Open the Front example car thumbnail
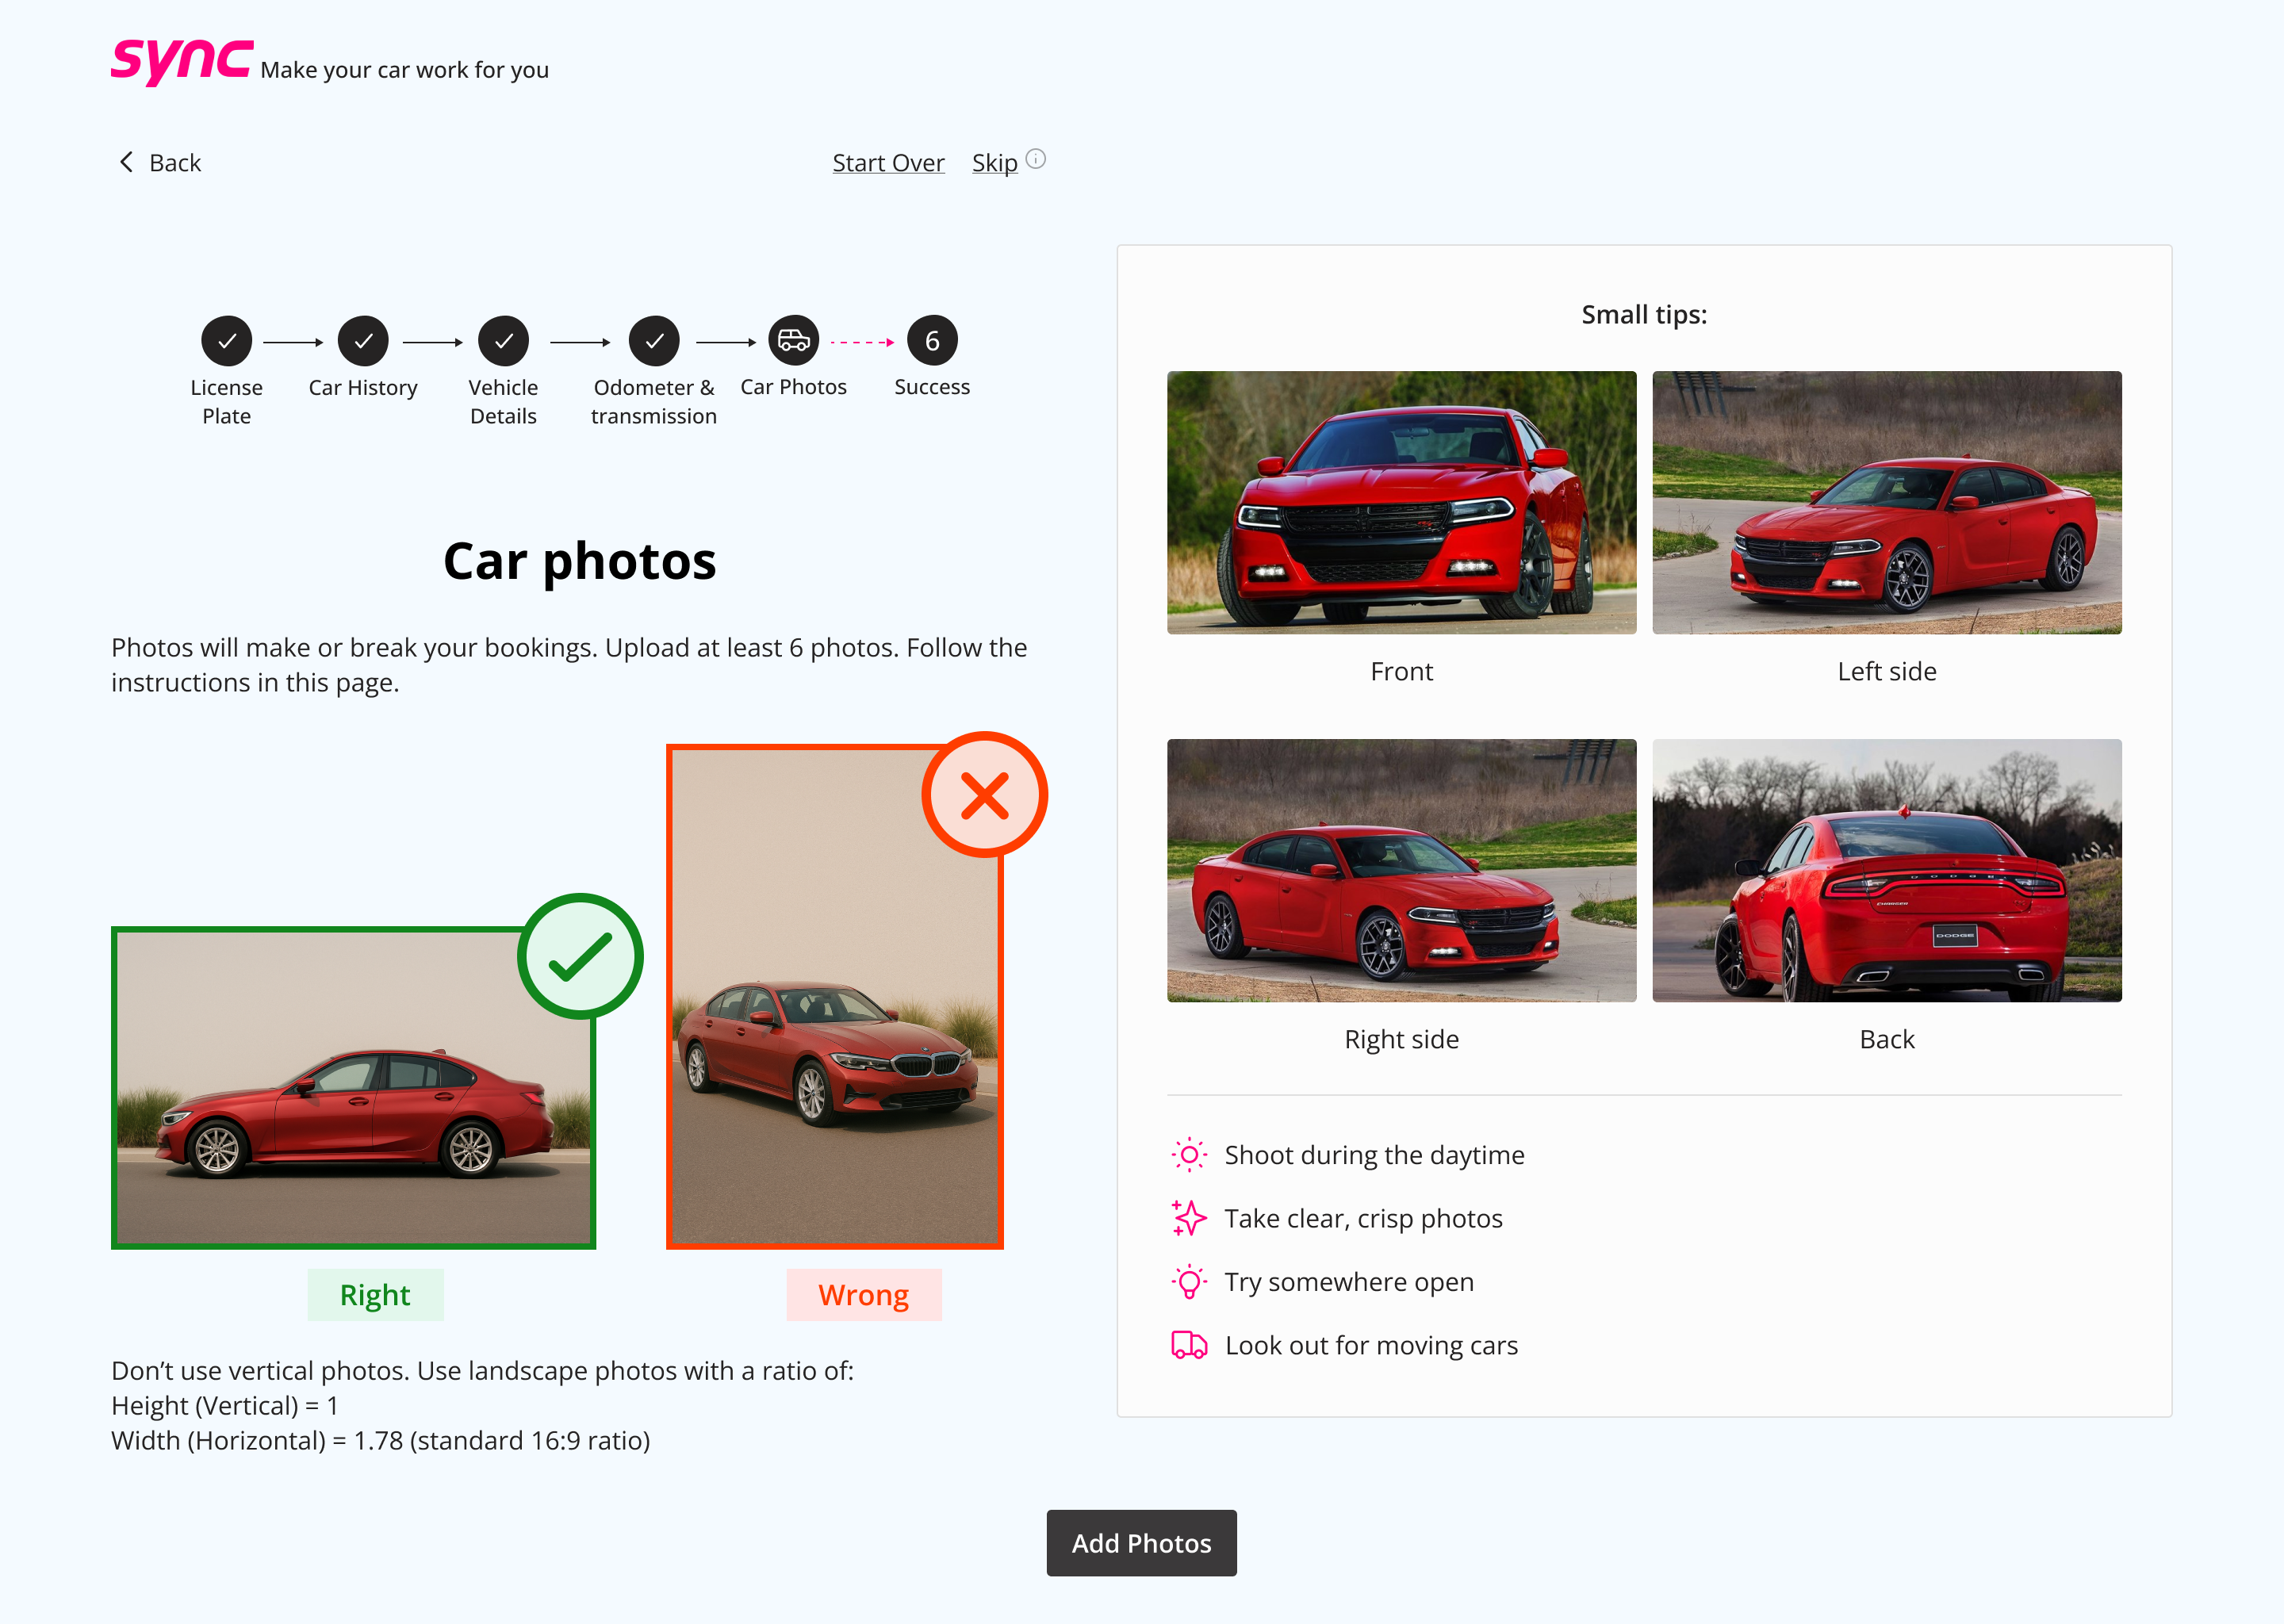2284x1624 pixels. tap(1401, 503)
